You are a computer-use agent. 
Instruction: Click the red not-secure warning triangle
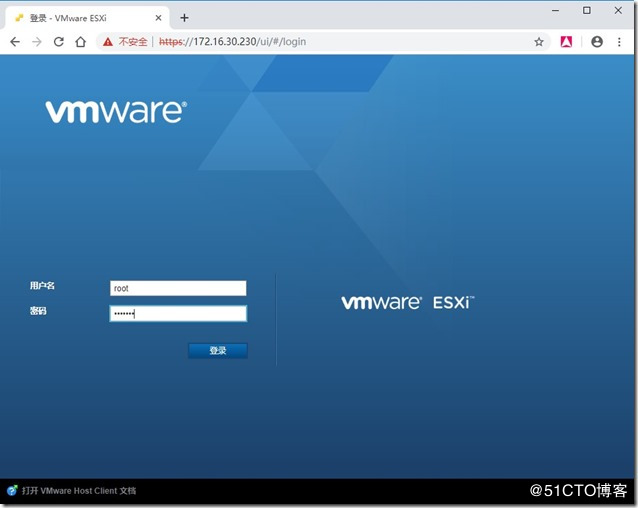coord(107,41)
